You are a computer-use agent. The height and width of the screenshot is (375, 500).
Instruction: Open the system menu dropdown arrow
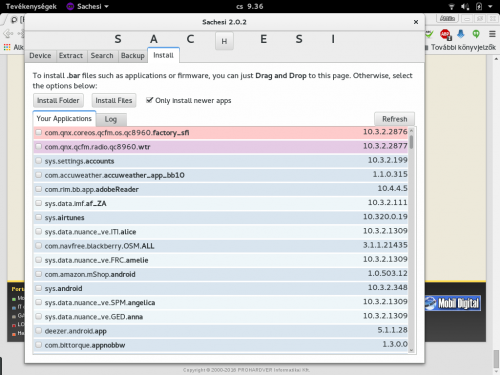click(490, 6)
